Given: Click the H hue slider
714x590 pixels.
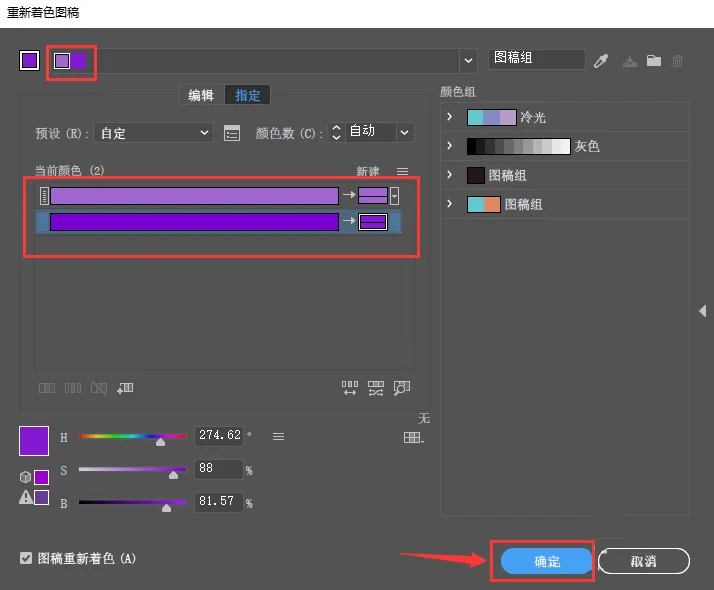Looking at the screenshot, I should pyautogui.click(x=133, y=436).
